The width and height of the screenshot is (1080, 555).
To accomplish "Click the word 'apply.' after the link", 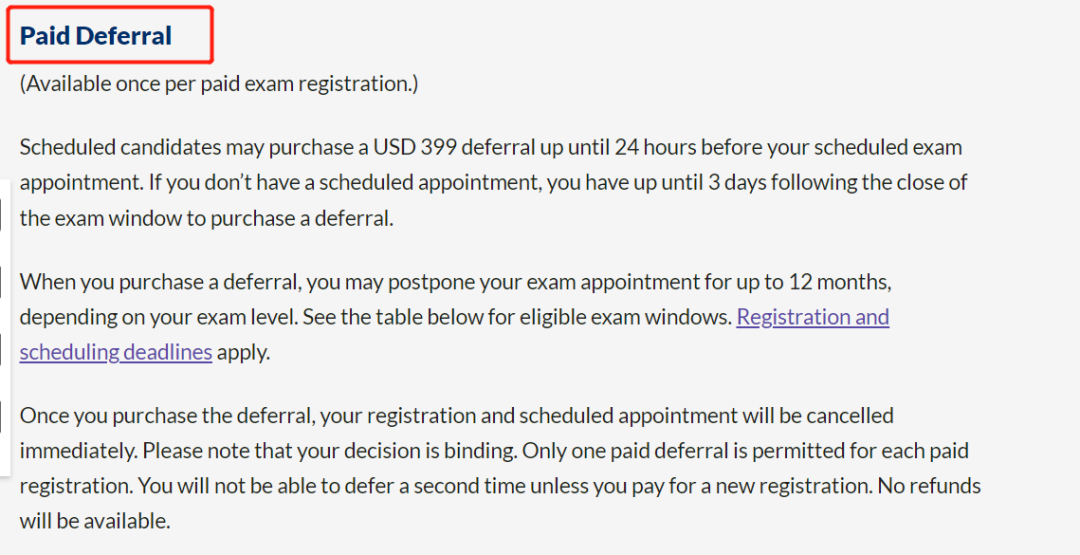I will (x=244, y=353).
